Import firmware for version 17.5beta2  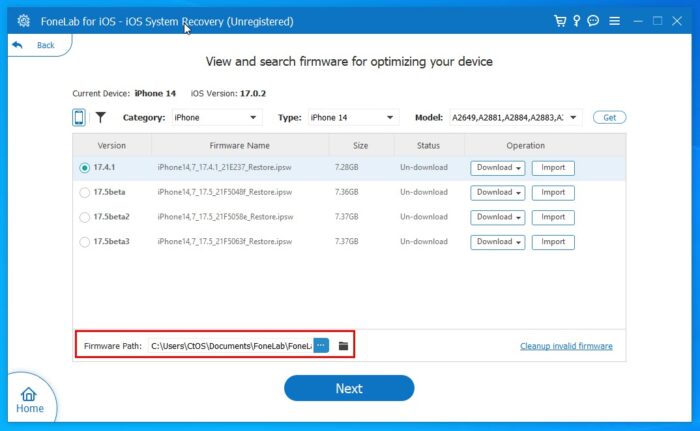[x=553, y=217]
